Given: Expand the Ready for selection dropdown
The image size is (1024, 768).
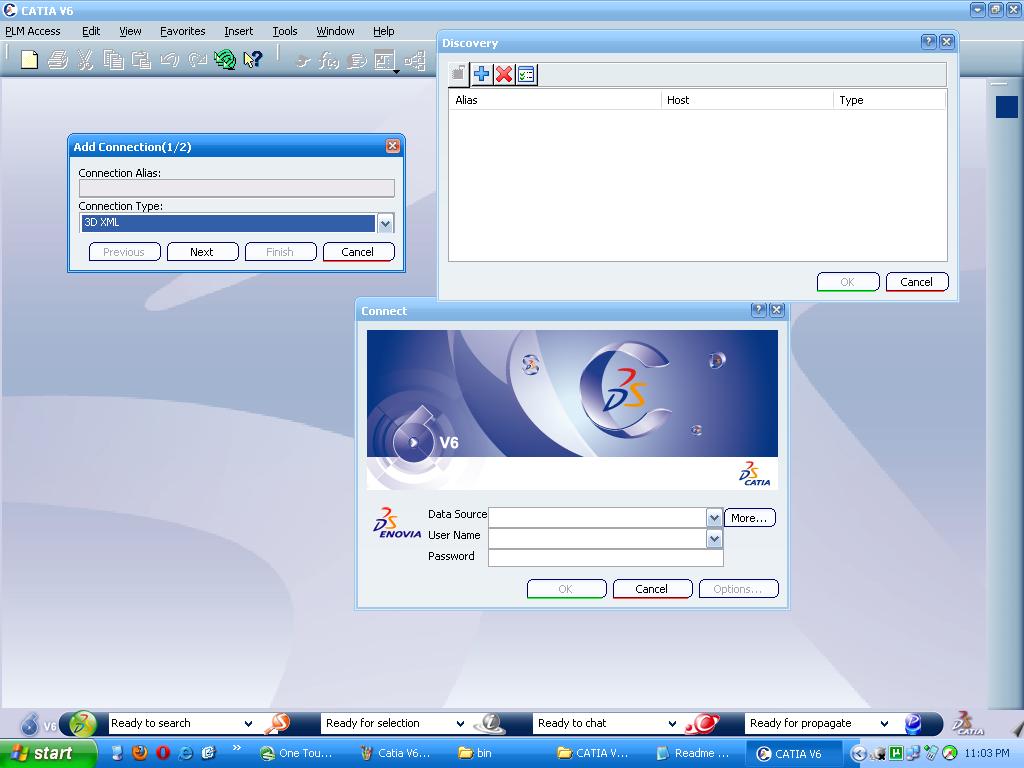Looking at the screenshot, I should (460, 724).
